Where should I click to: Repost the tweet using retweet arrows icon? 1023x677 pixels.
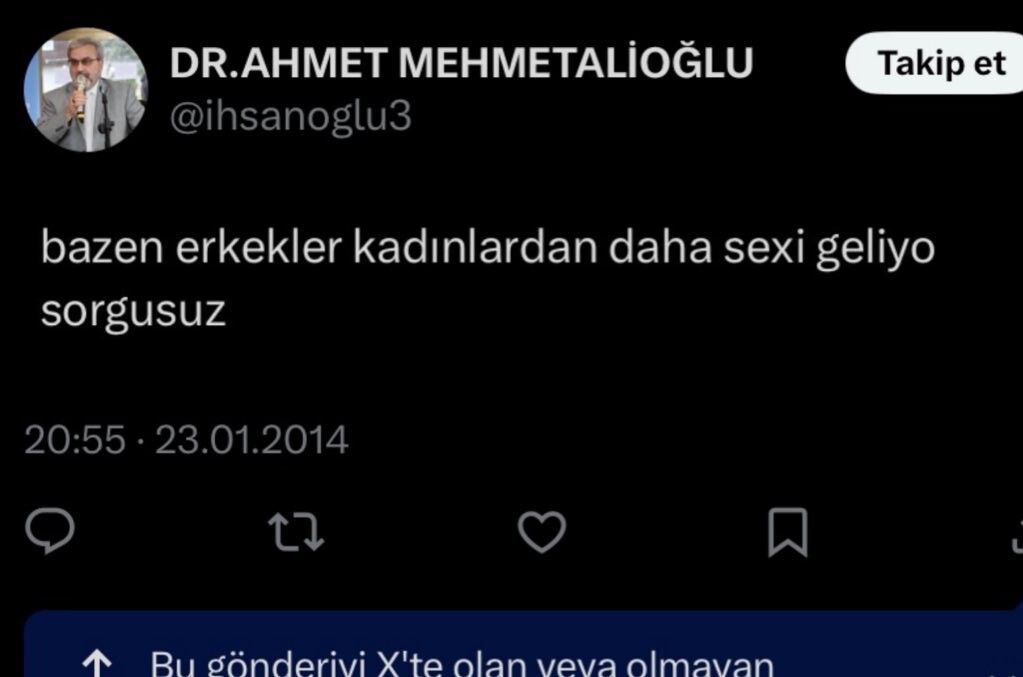point(296,532)
